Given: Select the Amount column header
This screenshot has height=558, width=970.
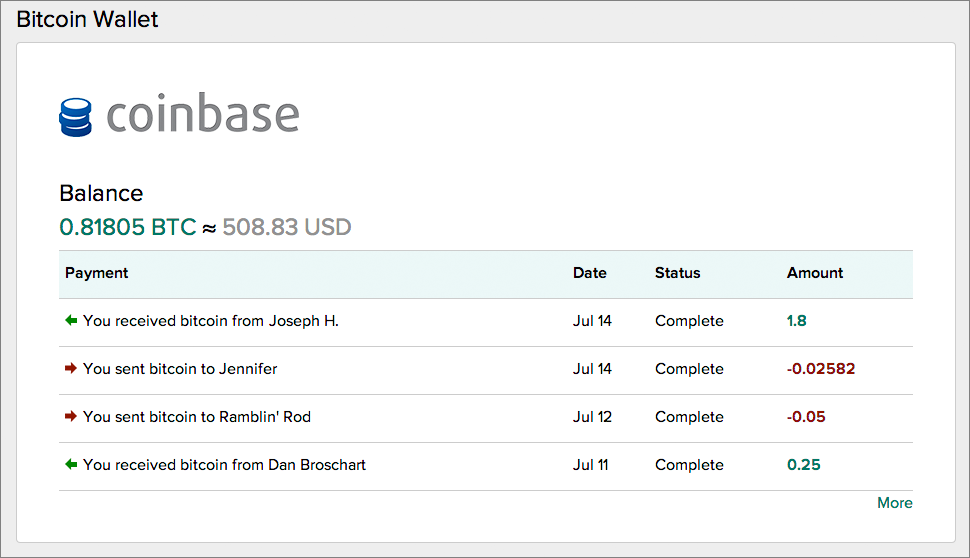Looking at the screenshot, I should (x=815, y=273).
